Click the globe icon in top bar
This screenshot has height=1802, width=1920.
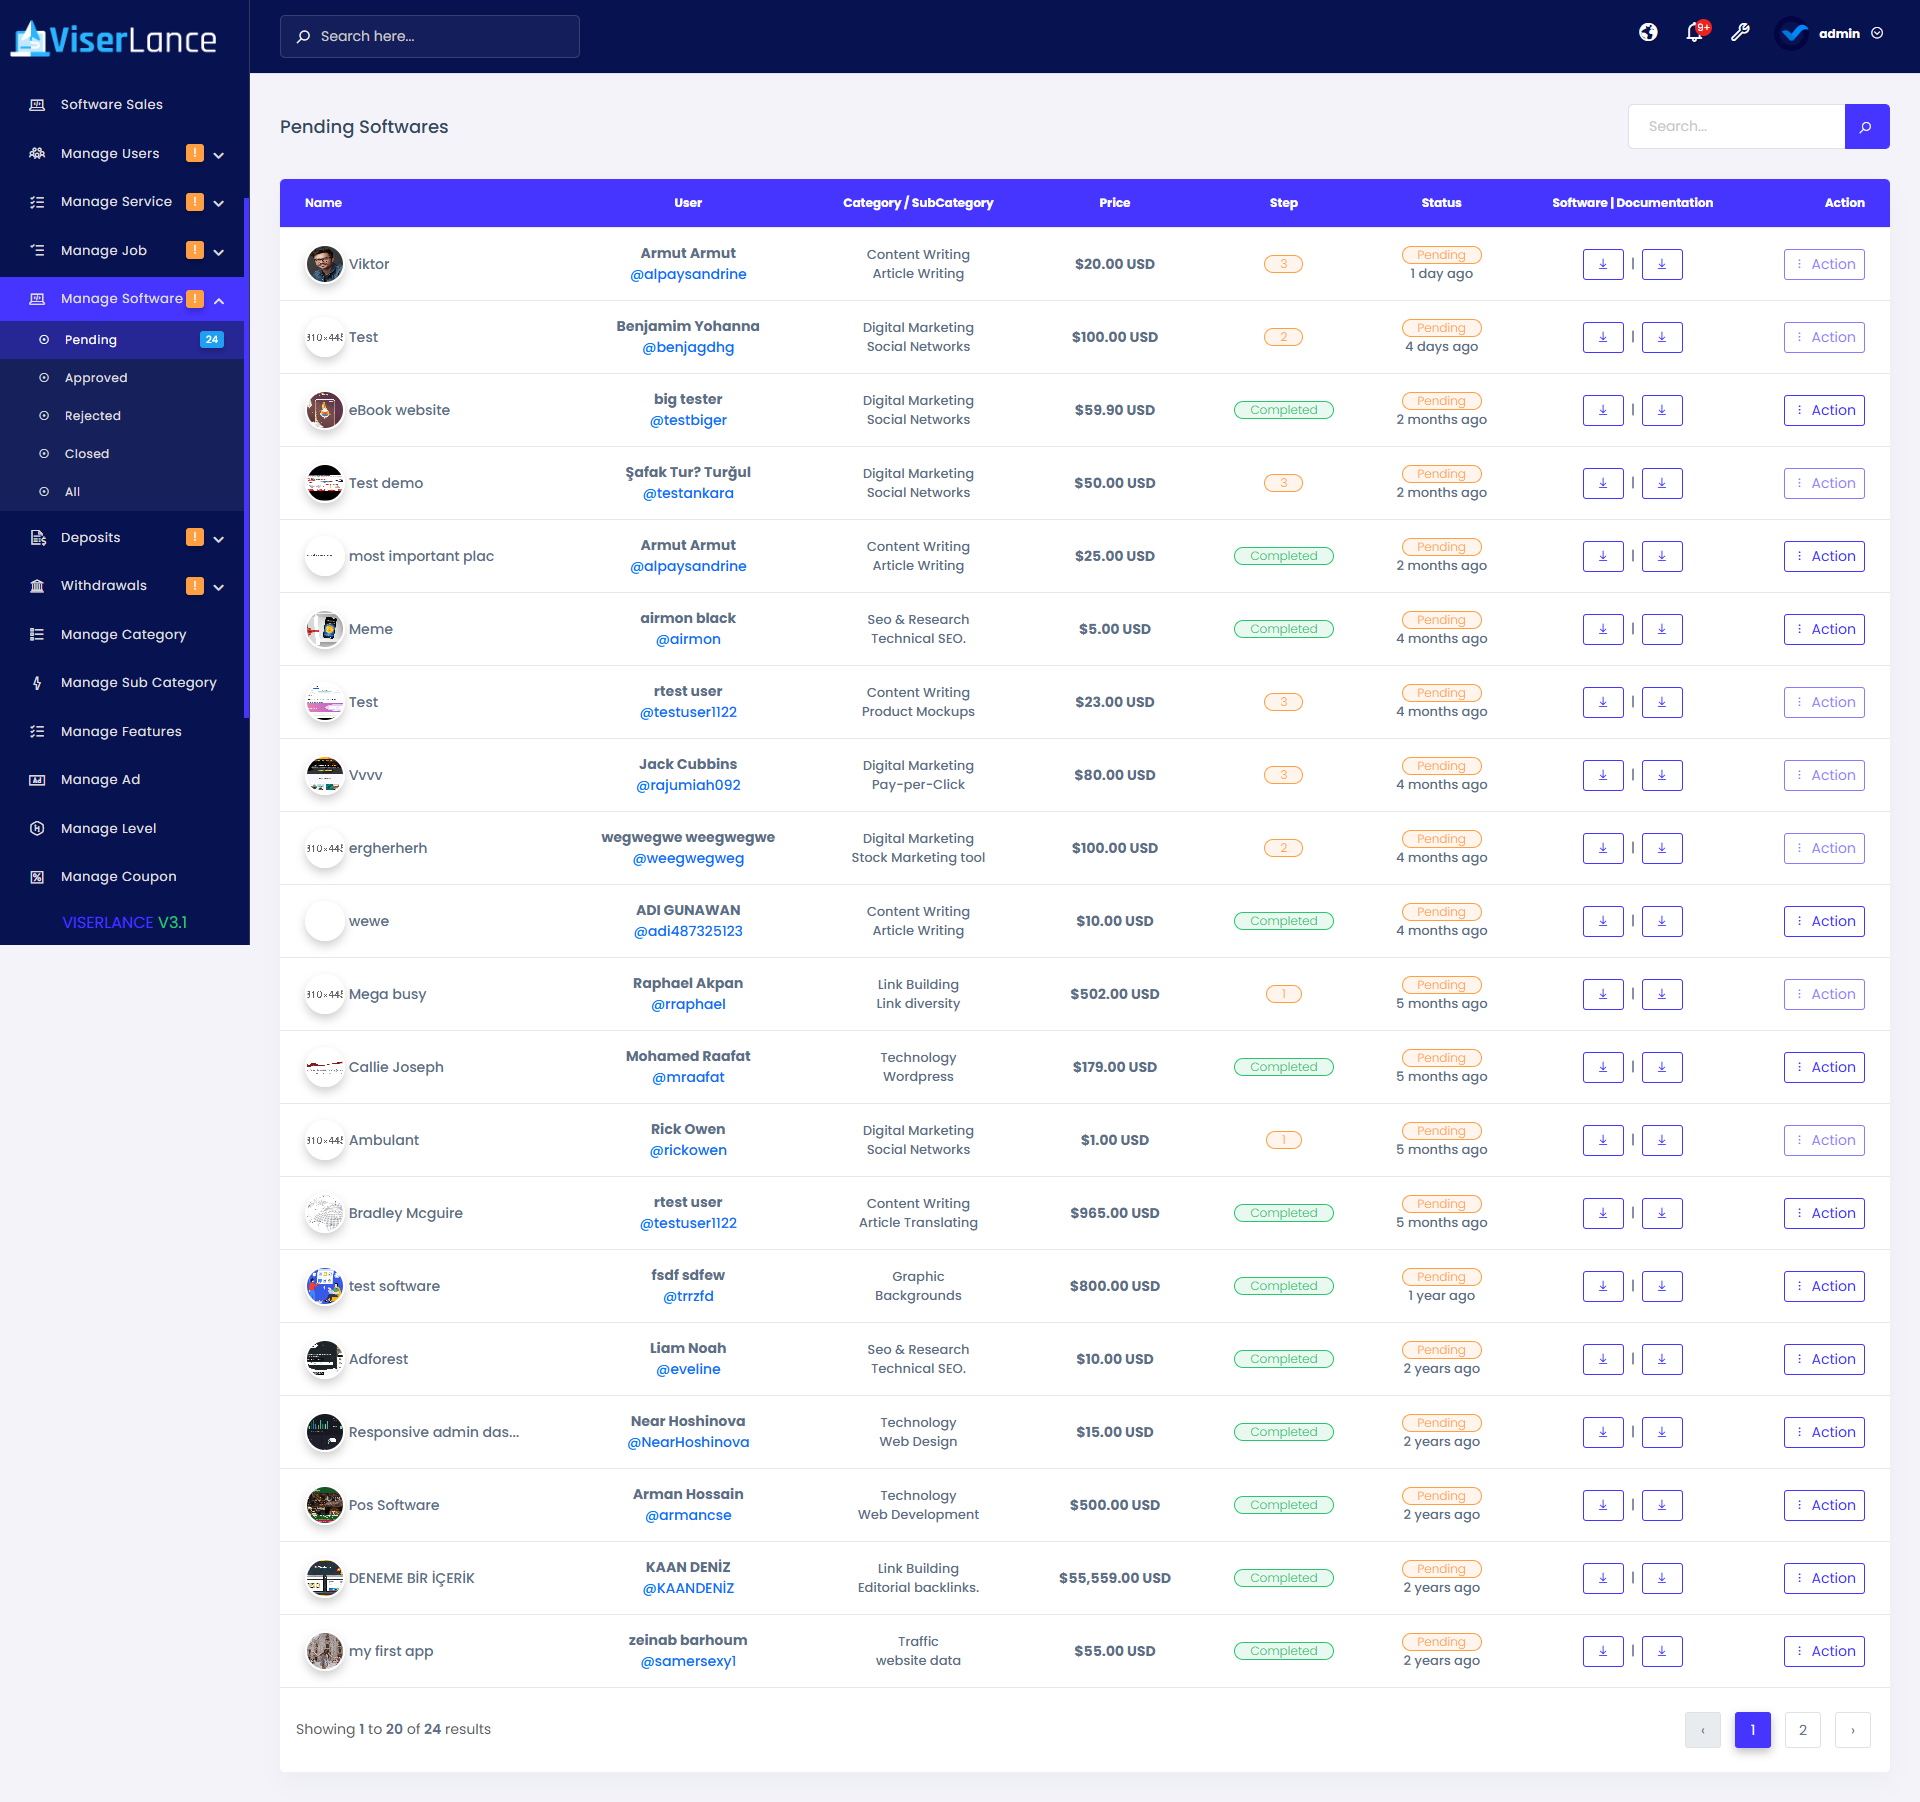click(x=1648, y=33)
